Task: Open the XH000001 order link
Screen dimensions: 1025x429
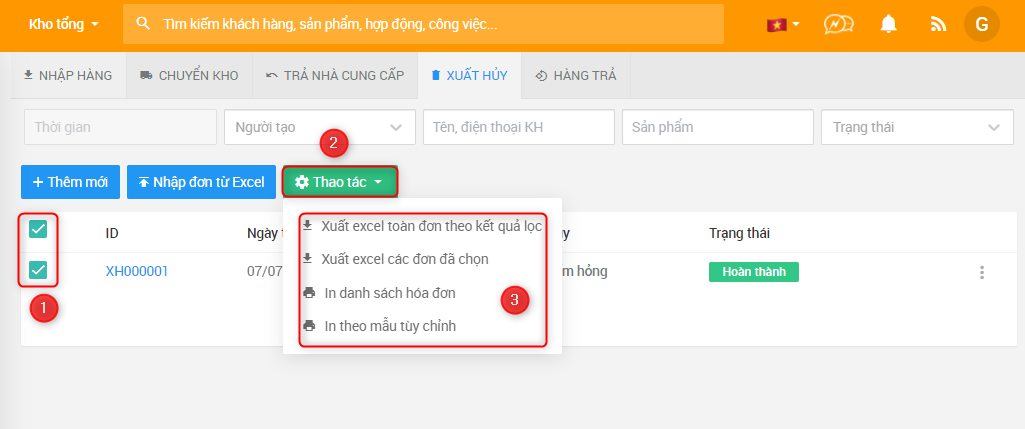Action: click(137, 271)
